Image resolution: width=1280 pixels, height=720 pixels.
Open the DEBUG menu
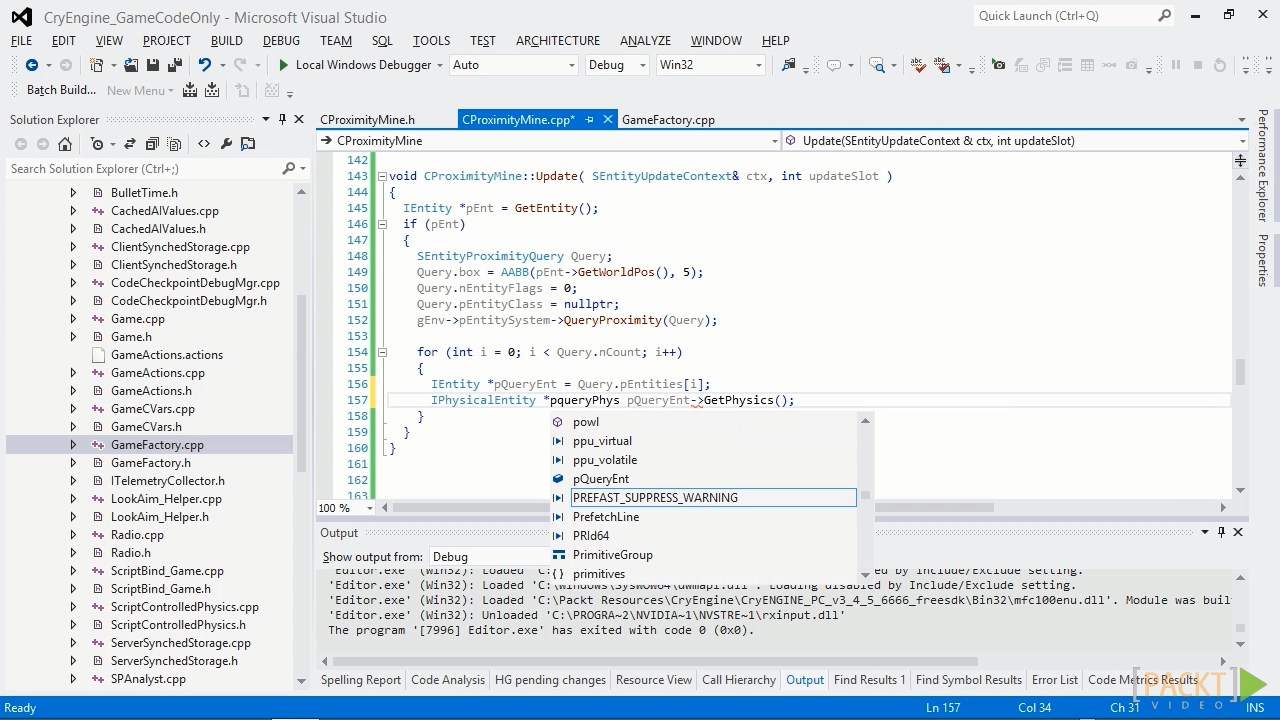281,40
